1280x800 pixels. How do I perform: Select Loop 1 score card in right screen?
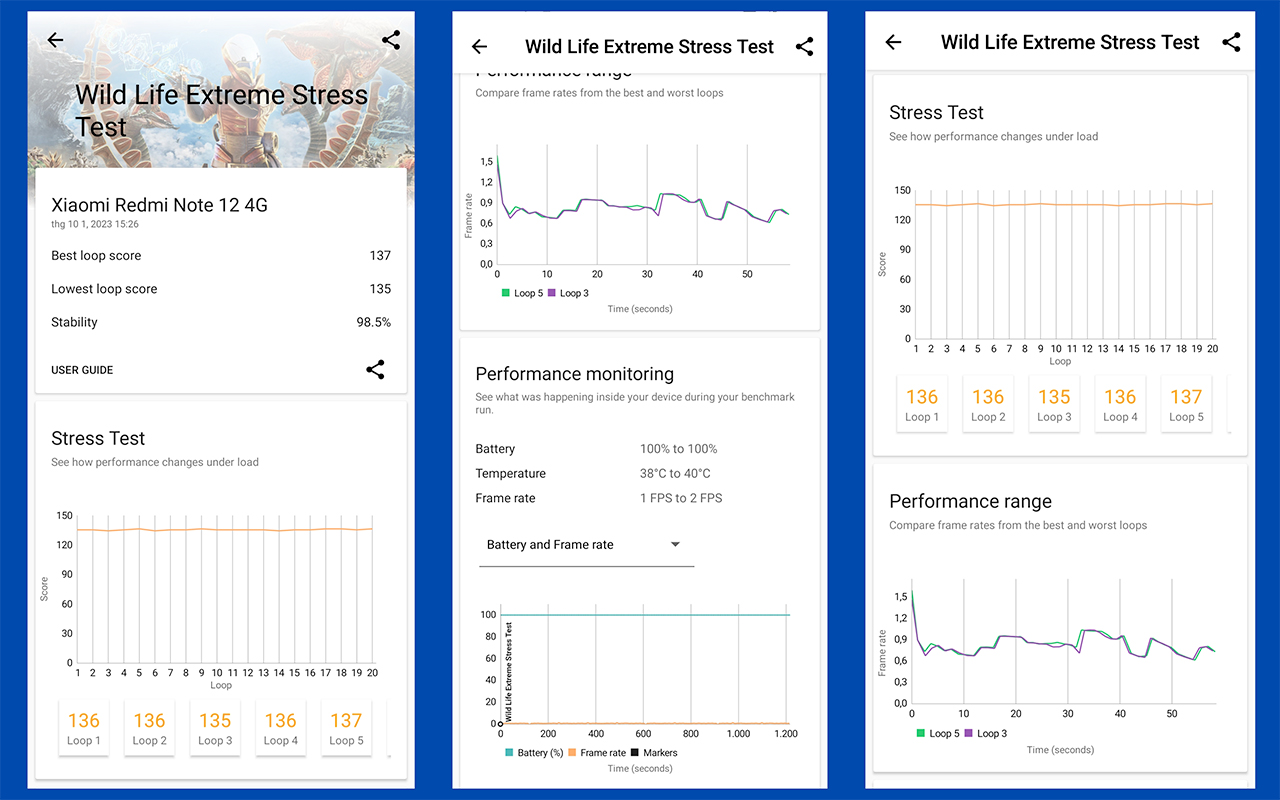click(922, 405)
